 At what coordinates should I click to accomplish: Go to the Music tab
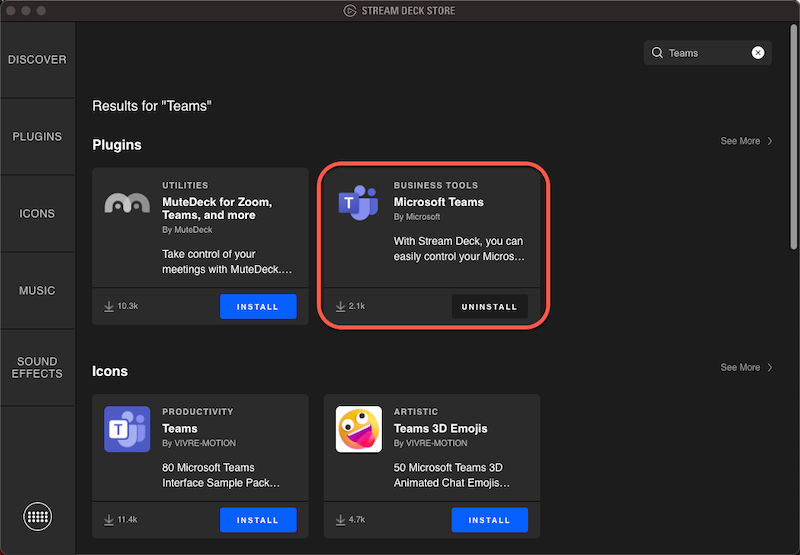(x=37, y=291)
